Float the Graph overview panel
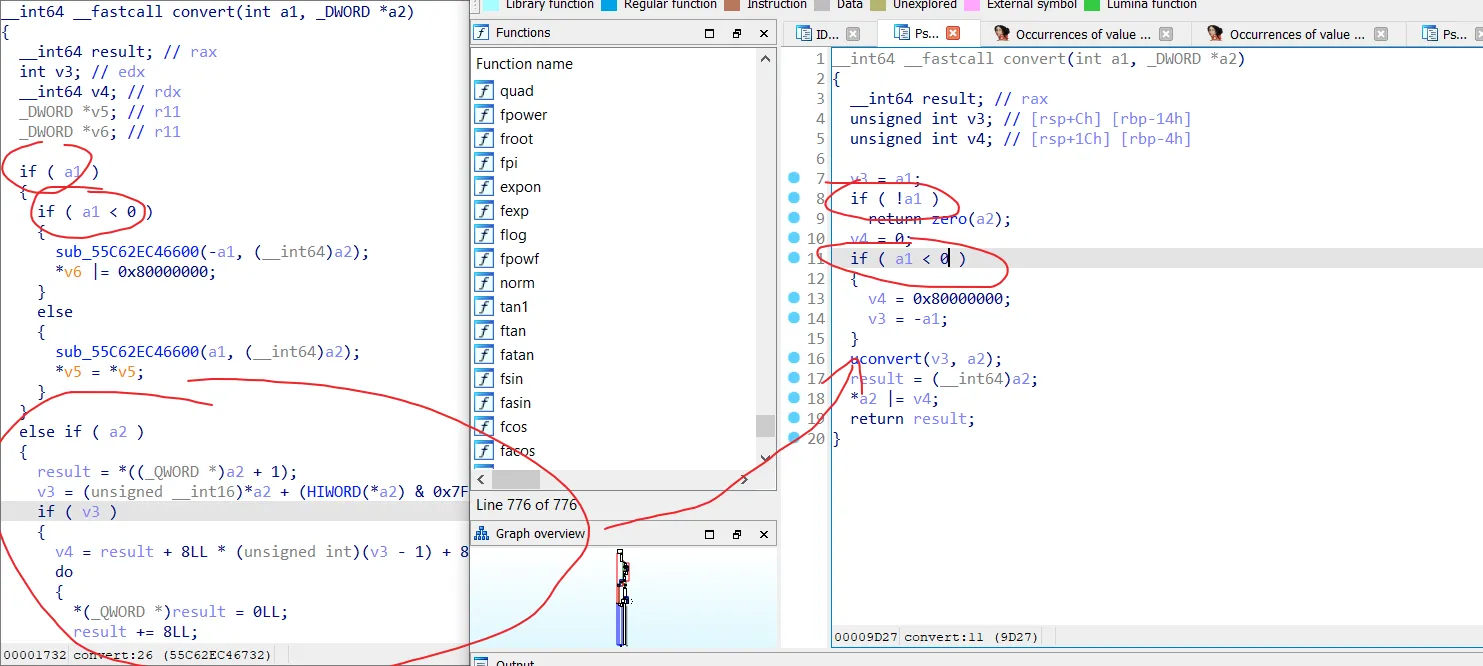1483x666 pixels. (x=736, y=534)
